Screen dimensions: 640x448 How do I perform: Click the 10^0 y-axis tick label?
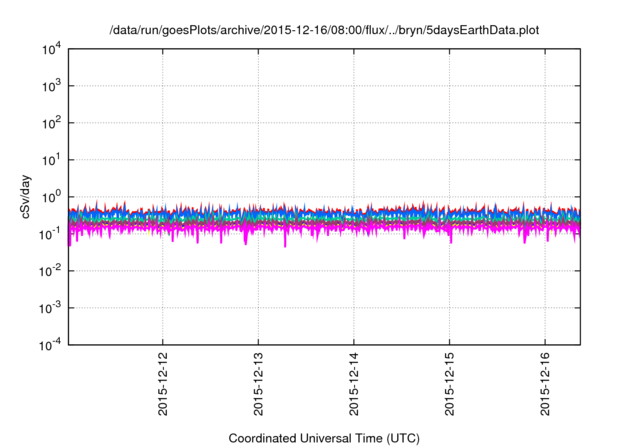(x=51, y=197)
